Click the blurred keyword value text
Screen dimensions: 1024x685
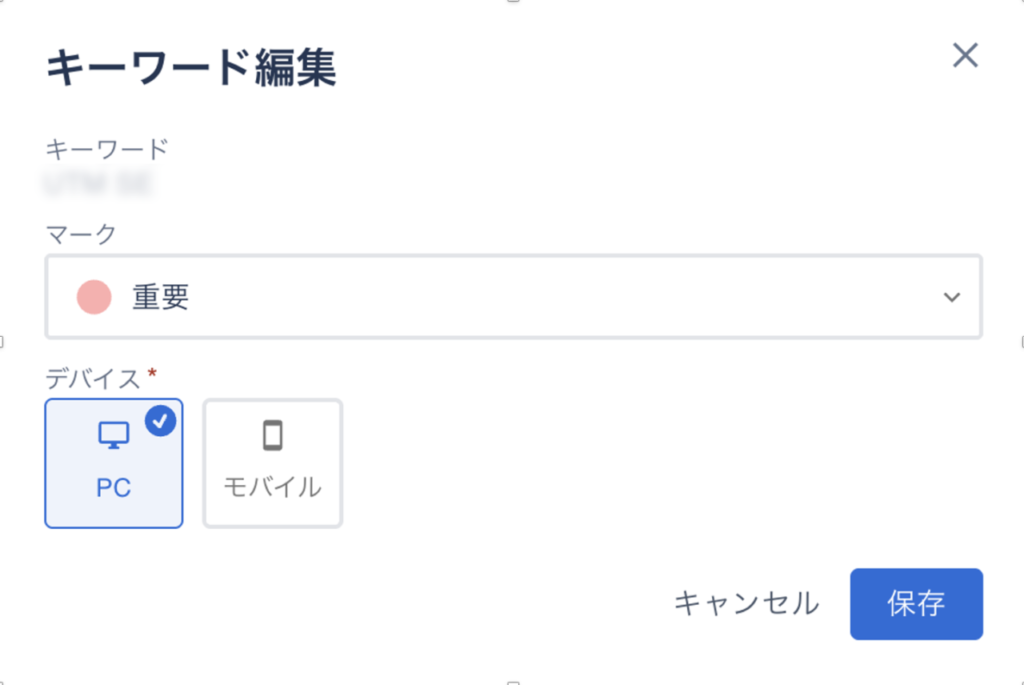[99, 184]
